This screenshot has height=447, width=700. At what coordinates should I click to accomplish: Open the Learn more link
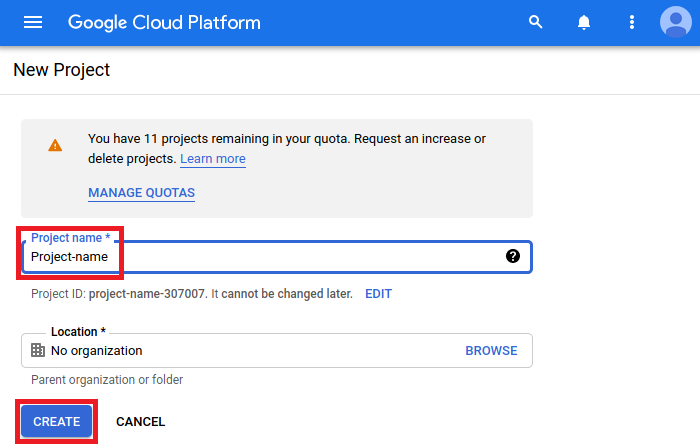[x=212, y=159]
